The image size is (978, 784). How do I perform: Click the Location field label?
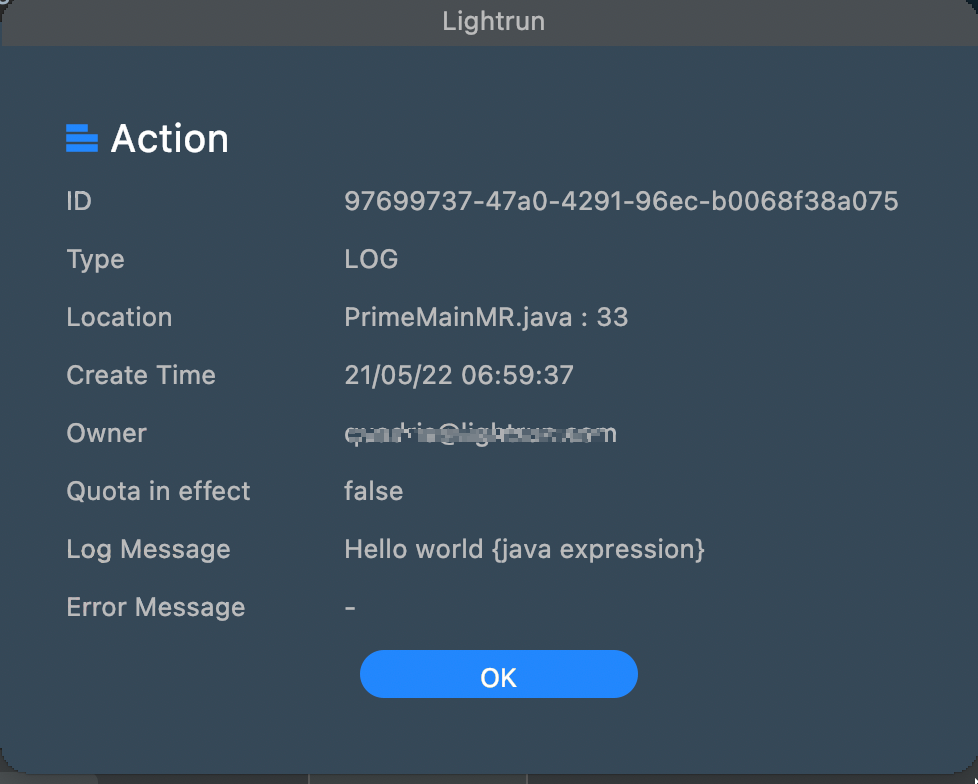point(119,317)
